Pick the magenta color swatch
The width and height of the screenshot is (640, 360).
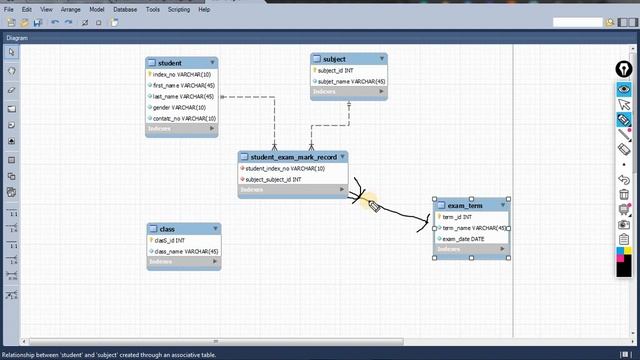pos(620,258)
